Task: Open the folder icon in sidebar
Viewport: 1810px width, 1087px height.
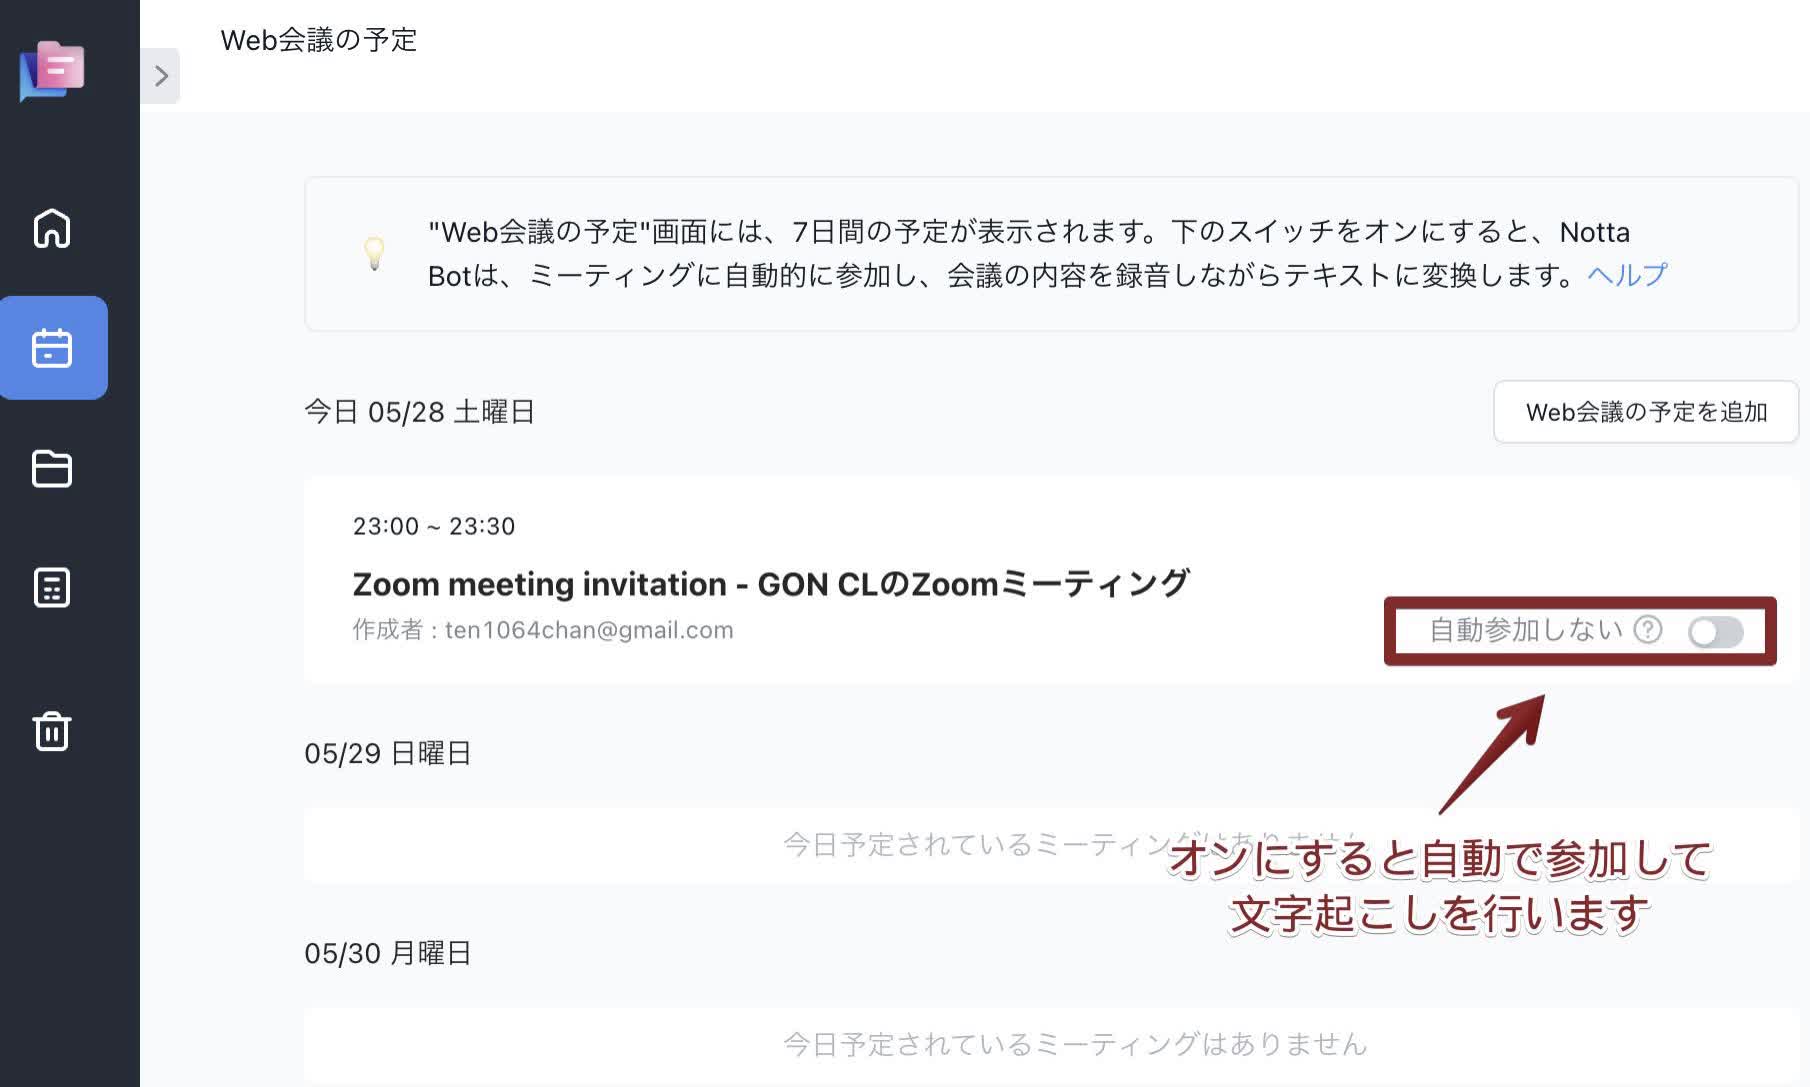Action: pyautogui.click(x=52, y=469)
